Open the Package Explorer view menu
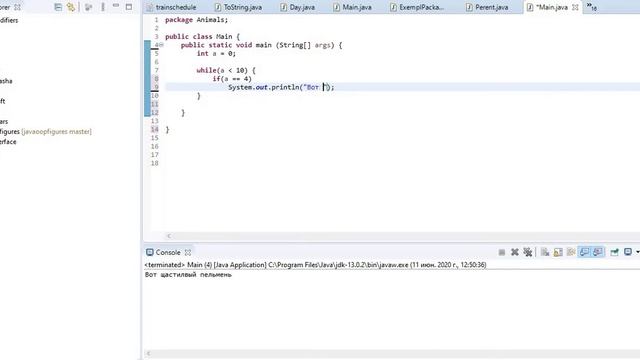The width and height of the screenshot is (640, 360). pos(103,7)
